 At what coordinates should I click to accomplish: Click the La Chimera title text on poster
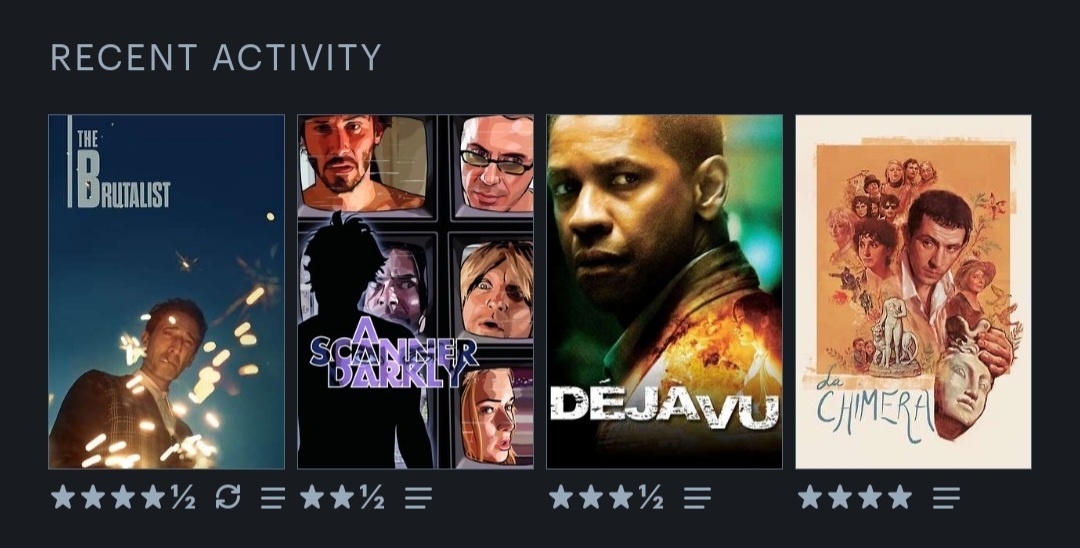pyautogui.click(x=874, y=408)
